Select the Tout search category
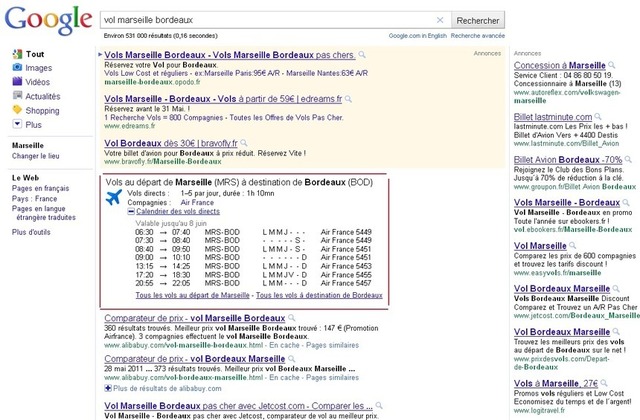Screen dimensions: 640x420 [35, 54]
